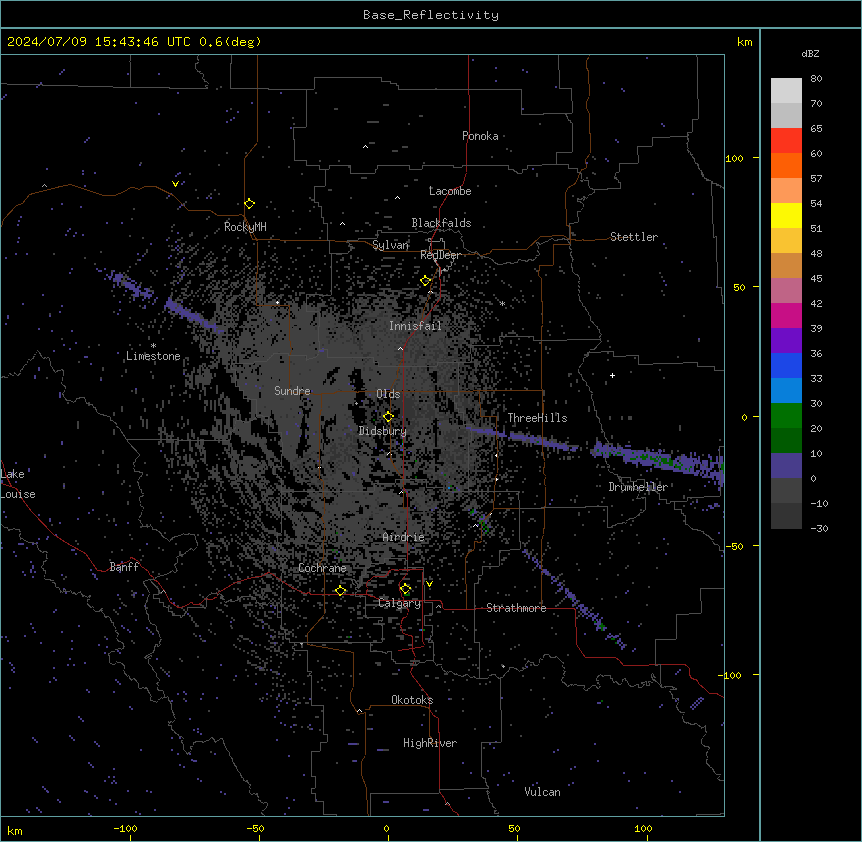Click the Limestone label
The height and width of the screenshot is (842, 862).
[x=153, y=356]
